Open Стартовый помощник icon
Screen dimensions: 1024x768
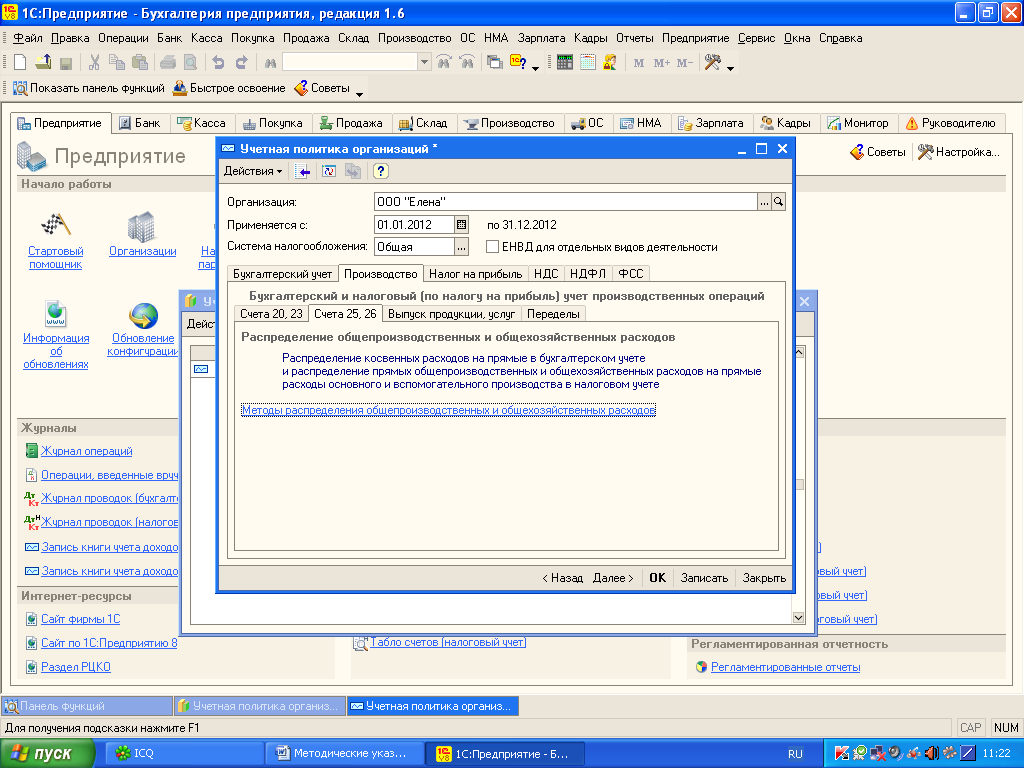point(56,226)
